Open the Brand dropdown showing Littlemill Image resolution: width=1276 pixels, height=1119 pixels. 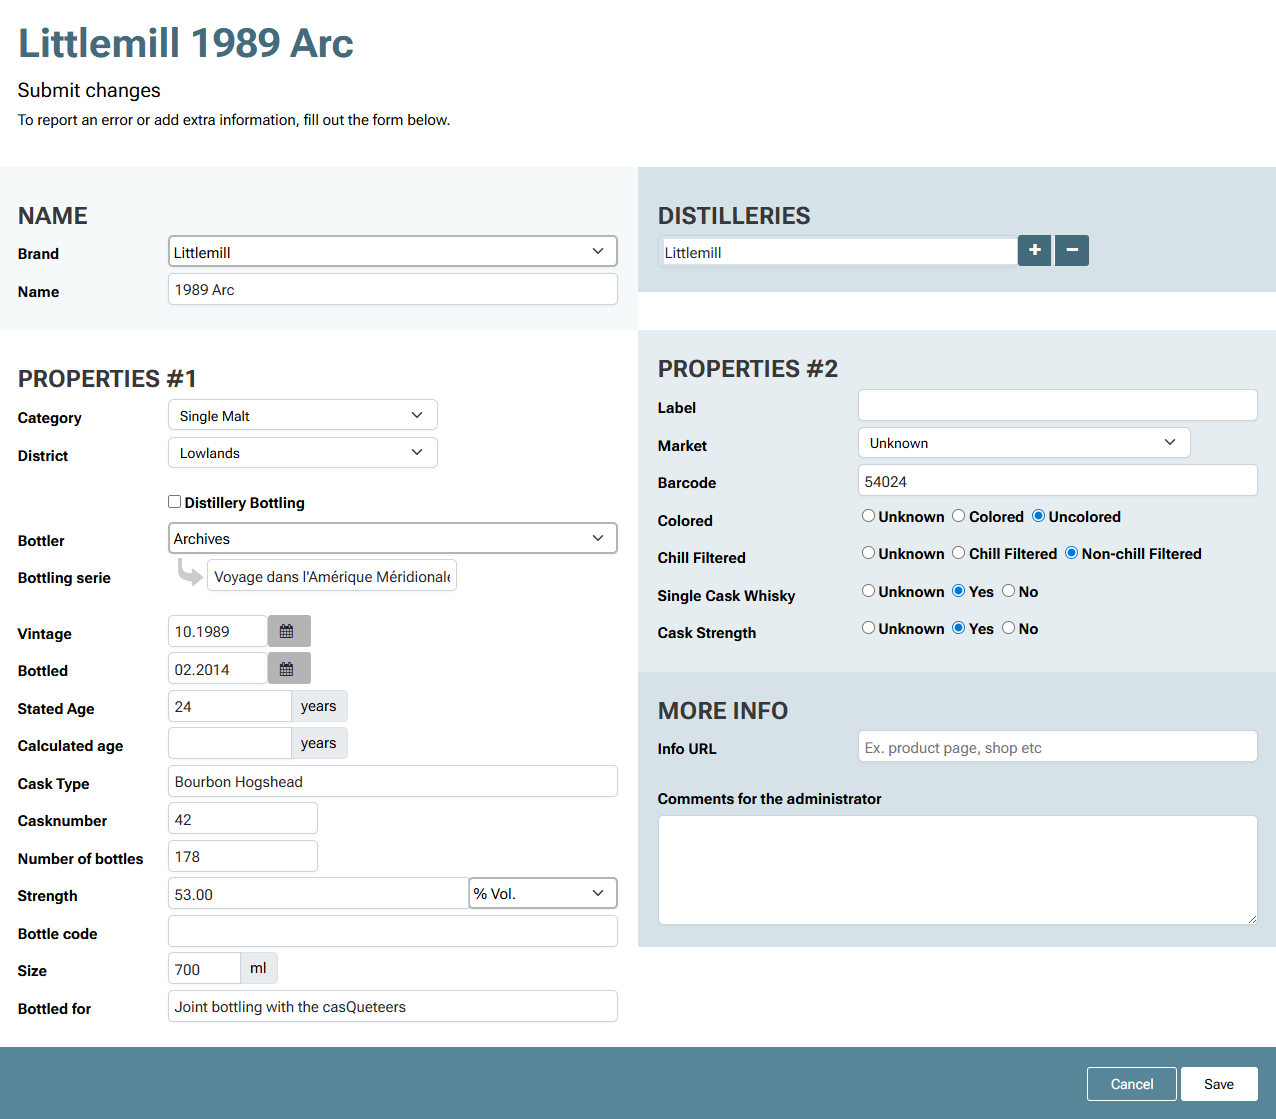tap(392, 251)
